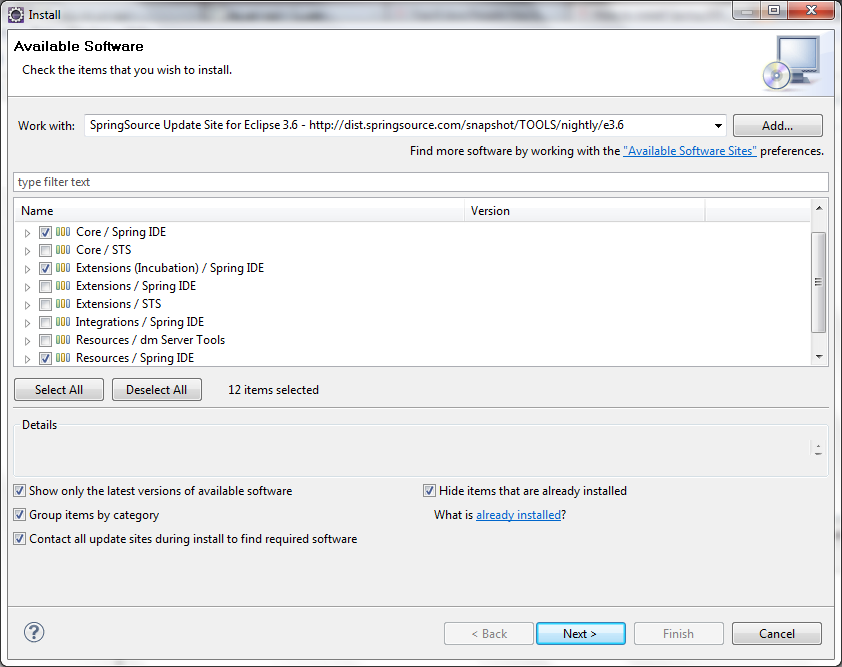Click the Integrations / Spring IDE feature icon
This screenshot has height=667, width=842.
[61, 321]
